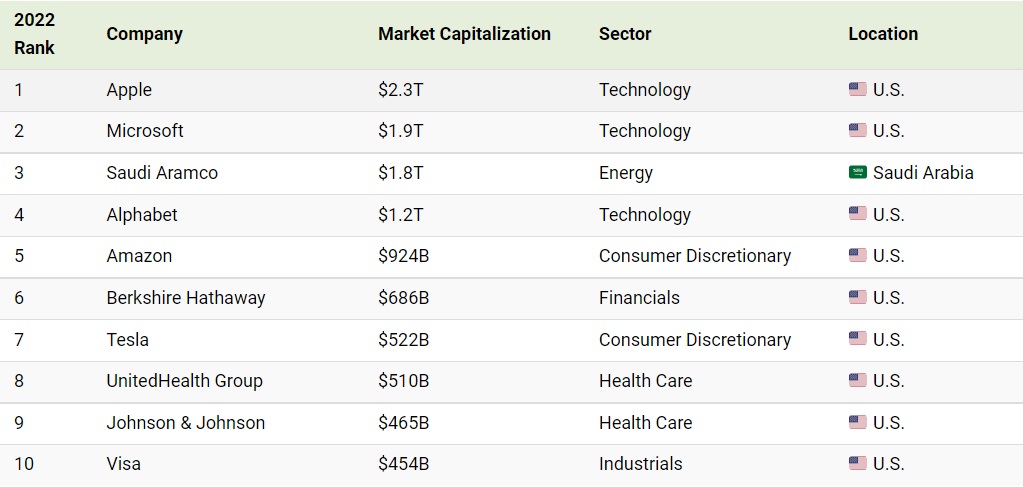Click the Johnson & Johnson company cell
This screenshot has height=487, width=1023.
(x=186, y=423)
